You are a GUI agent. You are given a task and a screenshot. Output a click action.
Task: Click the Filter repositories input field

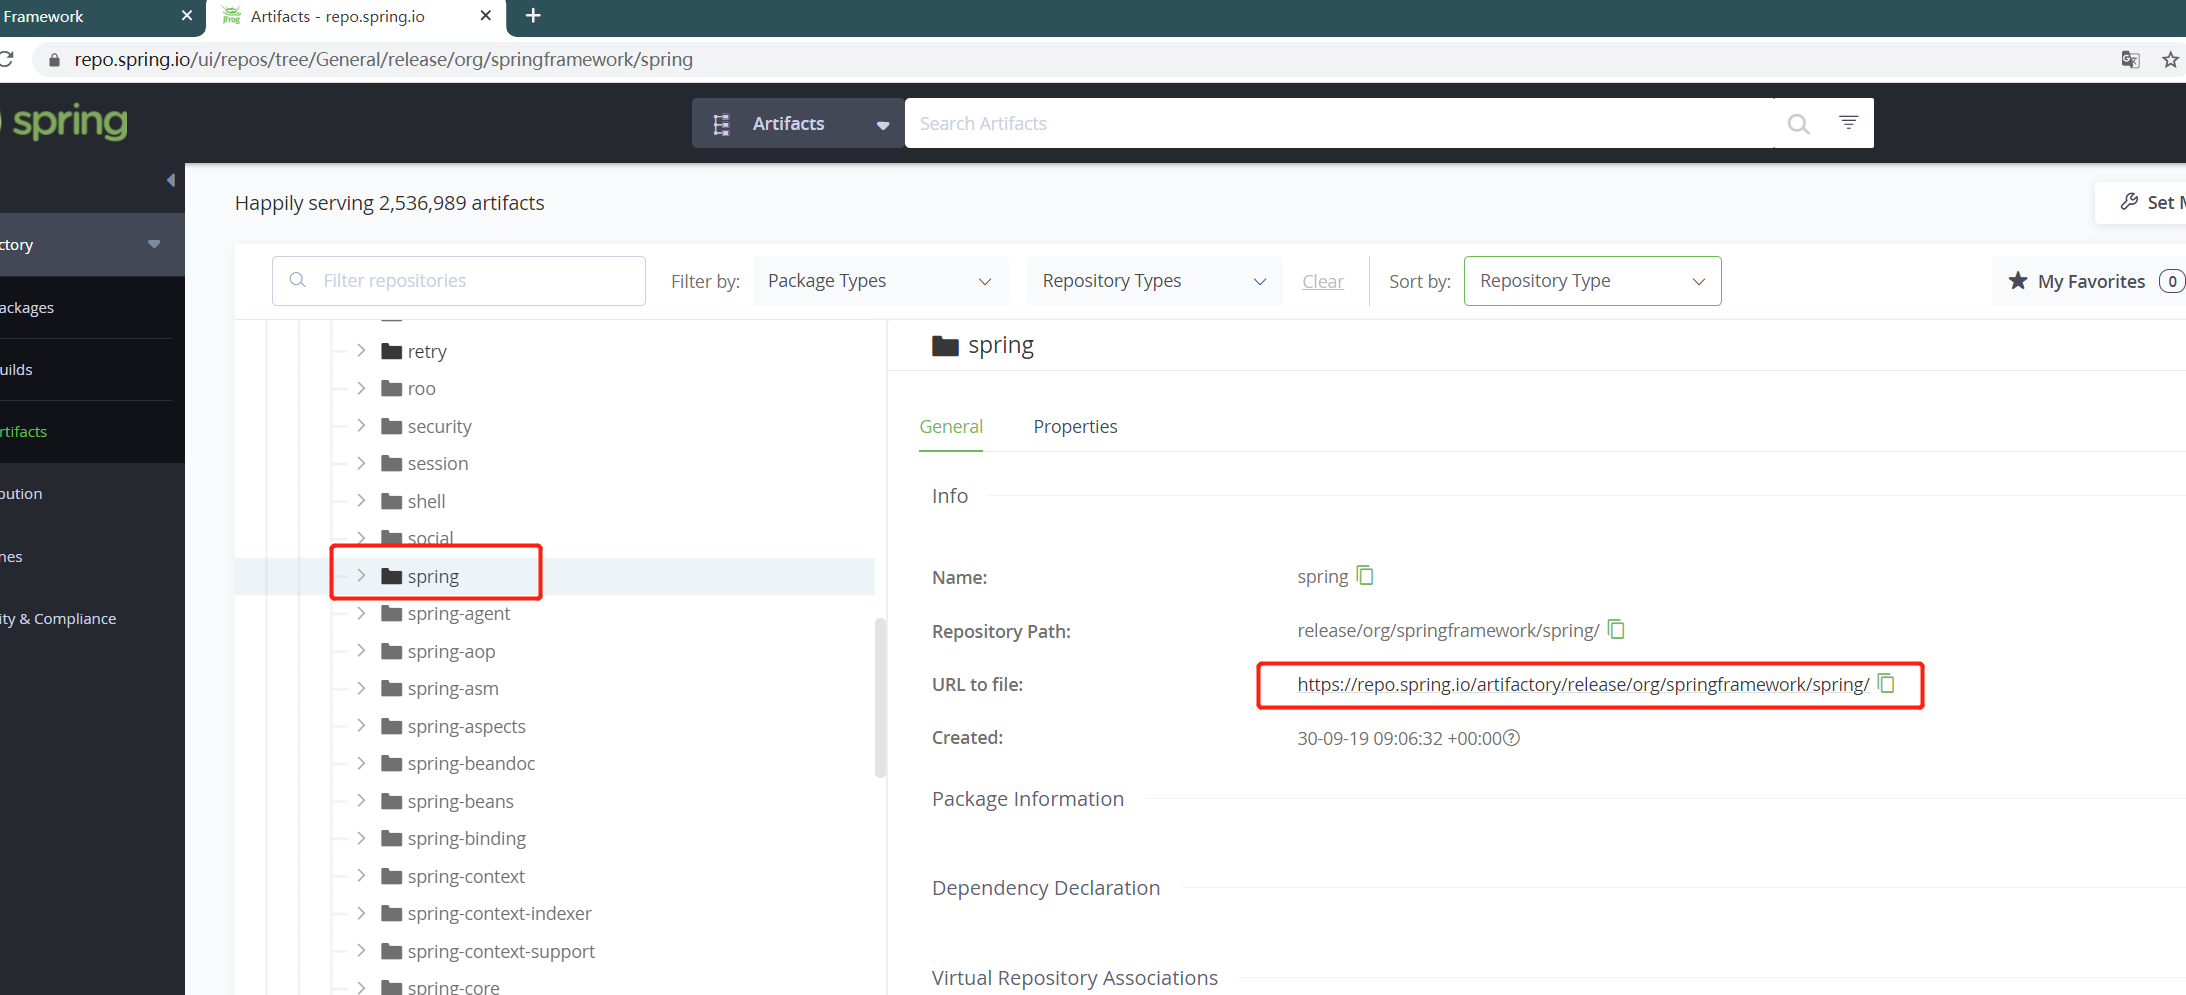(470, 281)
